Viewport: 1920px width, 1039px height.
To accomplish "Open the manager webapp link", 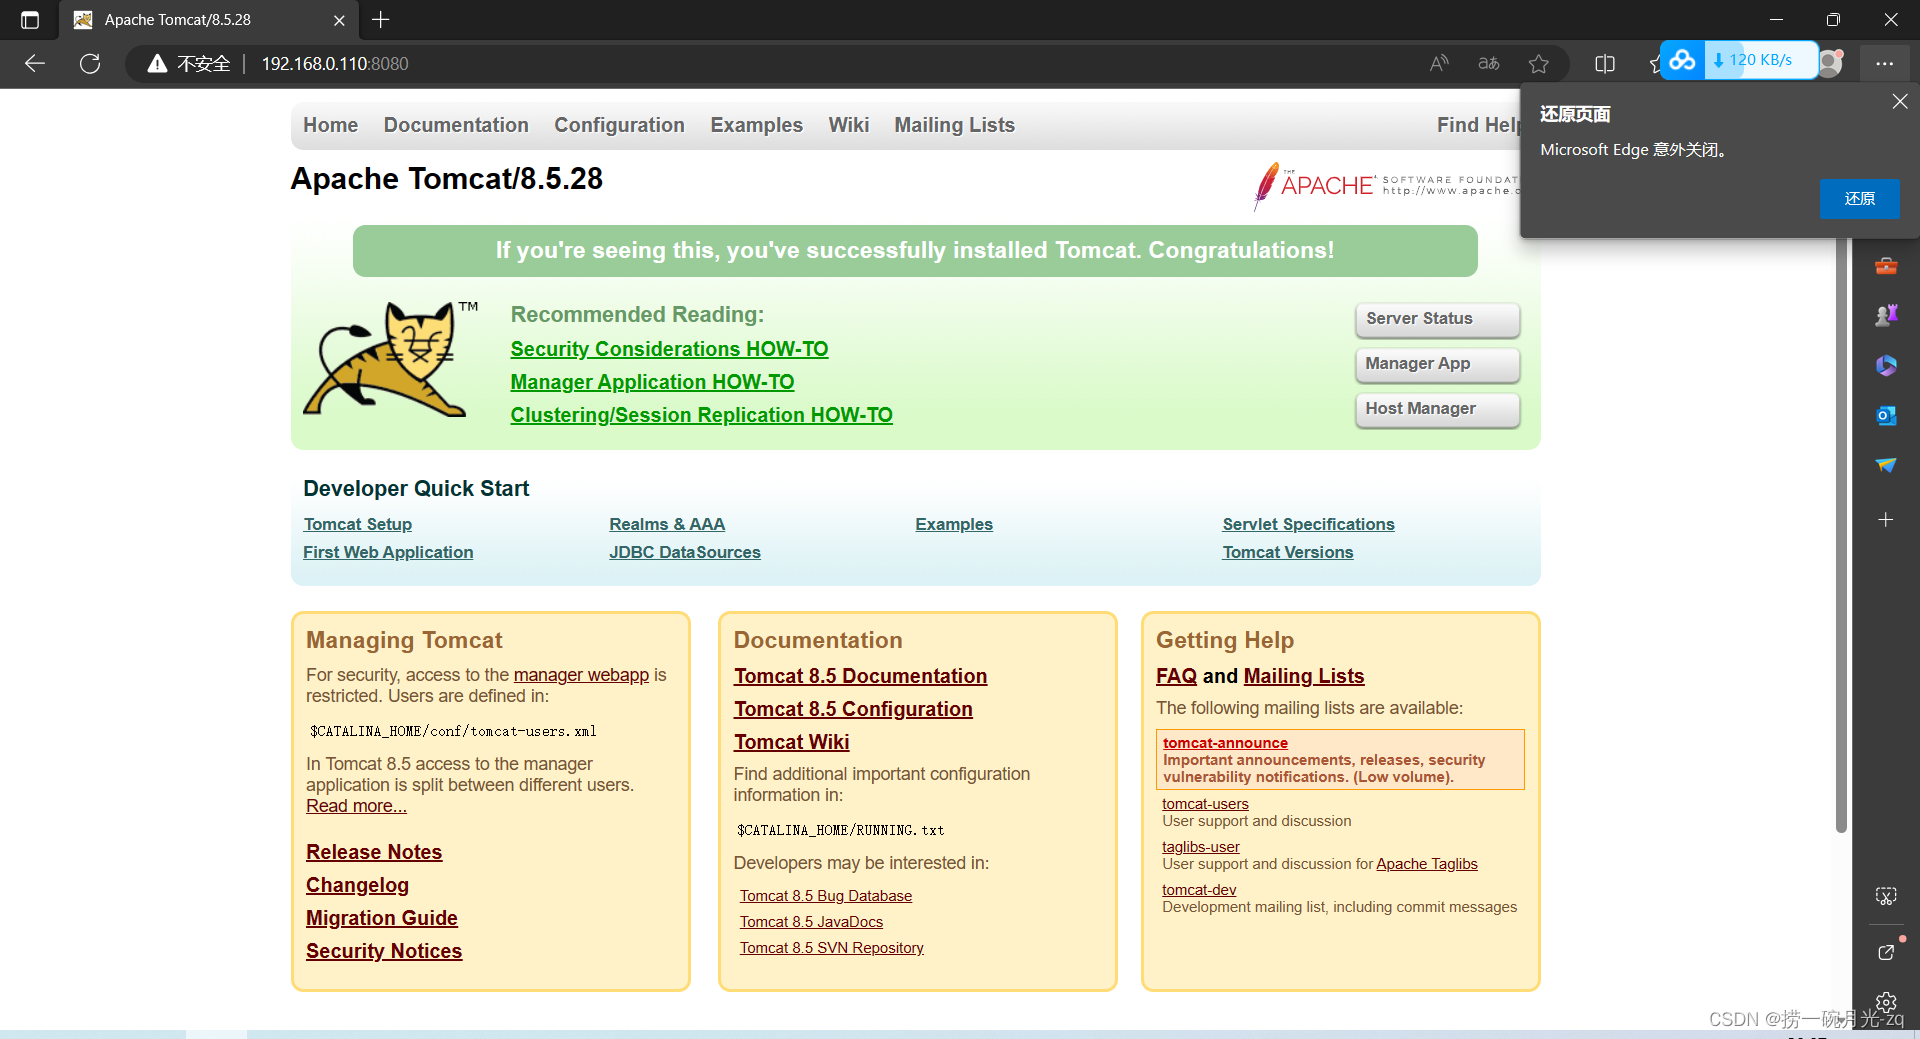I will point(581,675).
